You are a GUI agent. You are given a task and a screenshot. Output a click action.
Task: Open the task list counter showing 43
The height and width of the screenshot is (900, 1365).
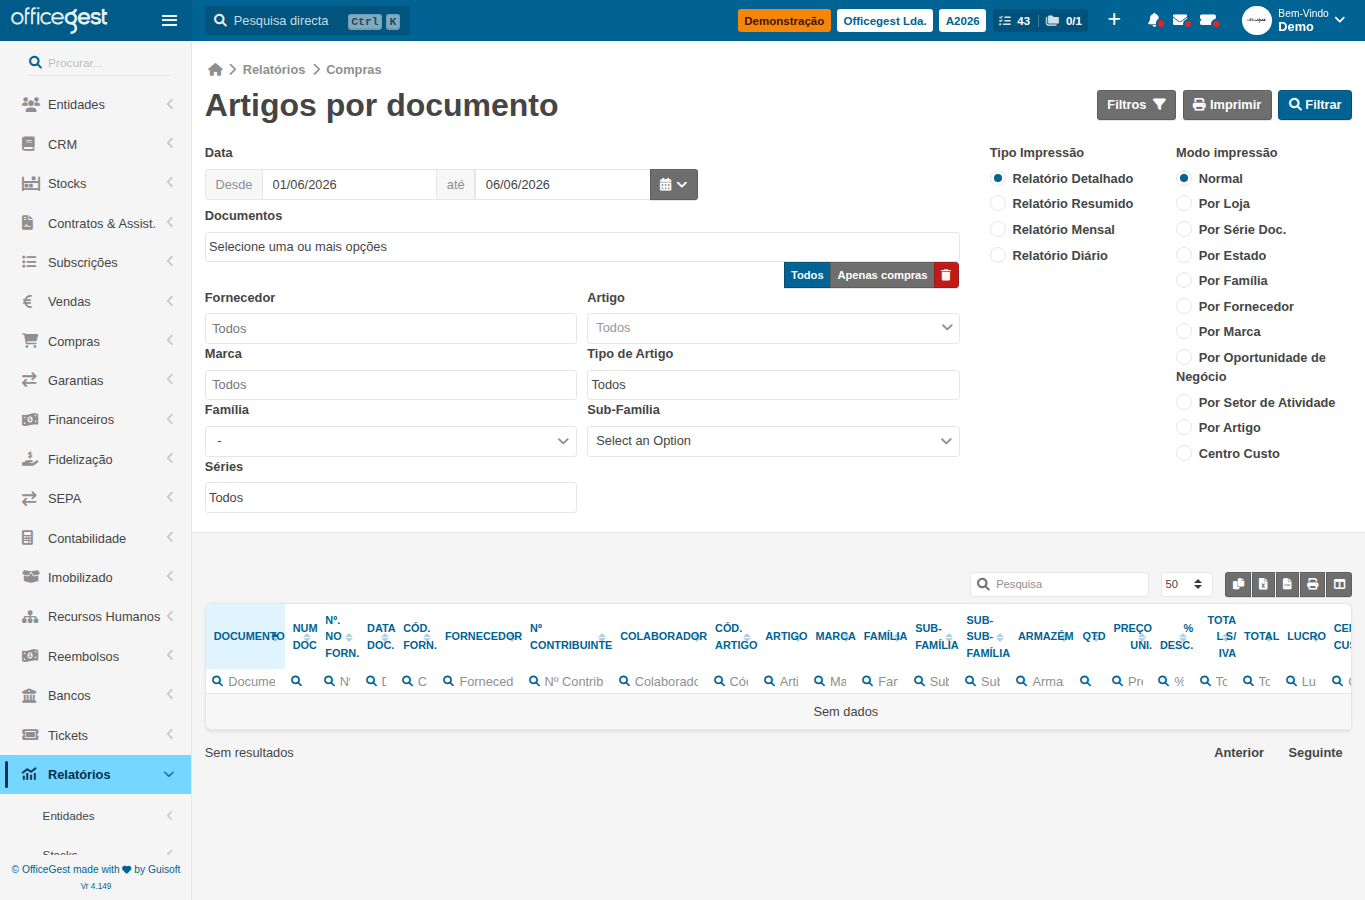pyautogui.click(x=1014, y=20)
